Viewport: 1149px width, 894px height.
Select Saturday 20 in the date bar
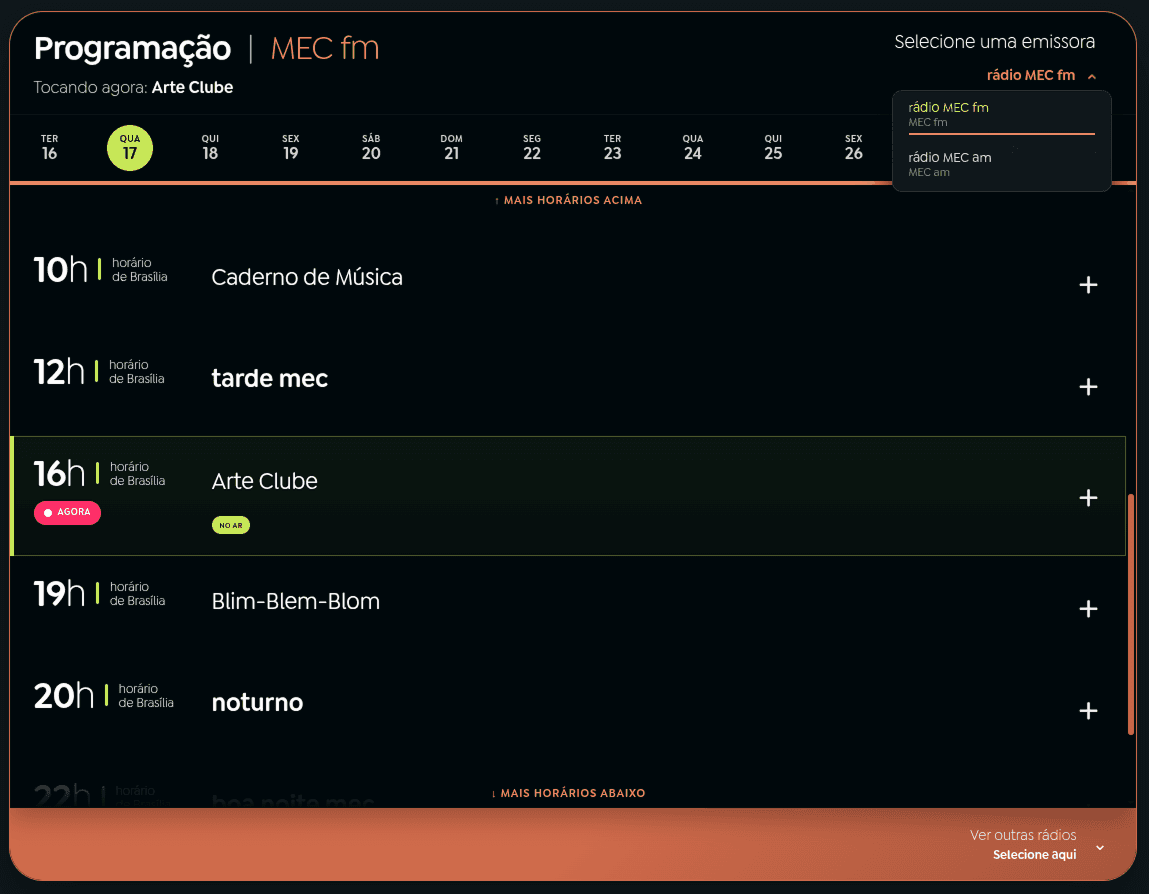coord(371,148)
